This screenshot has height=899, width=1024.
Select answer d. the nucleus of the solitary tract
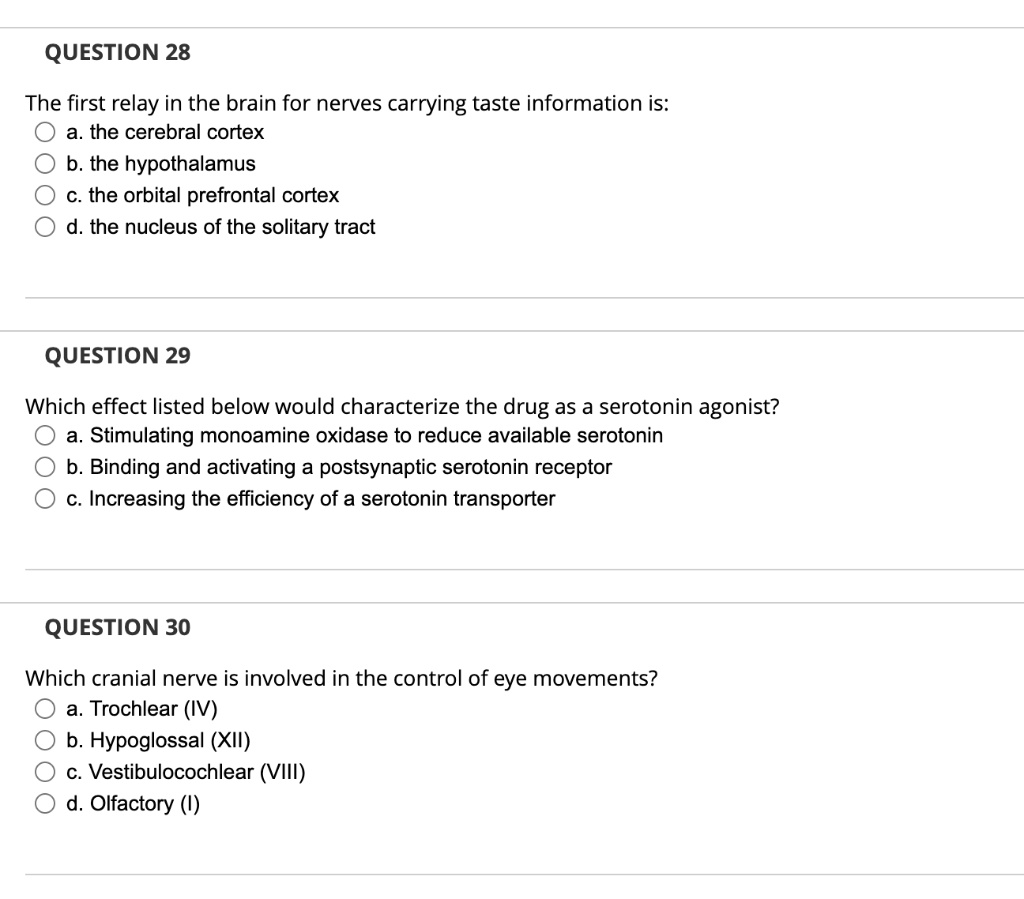[46, 227]
